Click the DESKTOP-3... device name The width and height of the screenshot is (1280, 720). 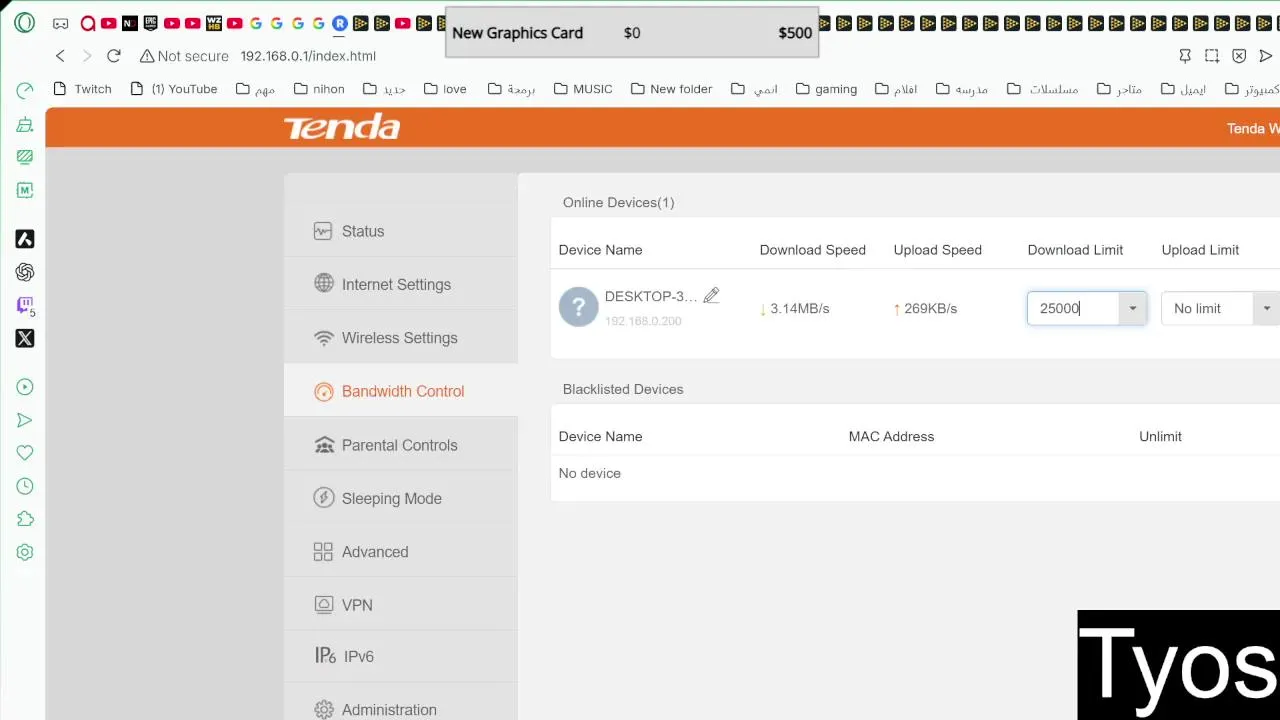click(x=651, y=296)
